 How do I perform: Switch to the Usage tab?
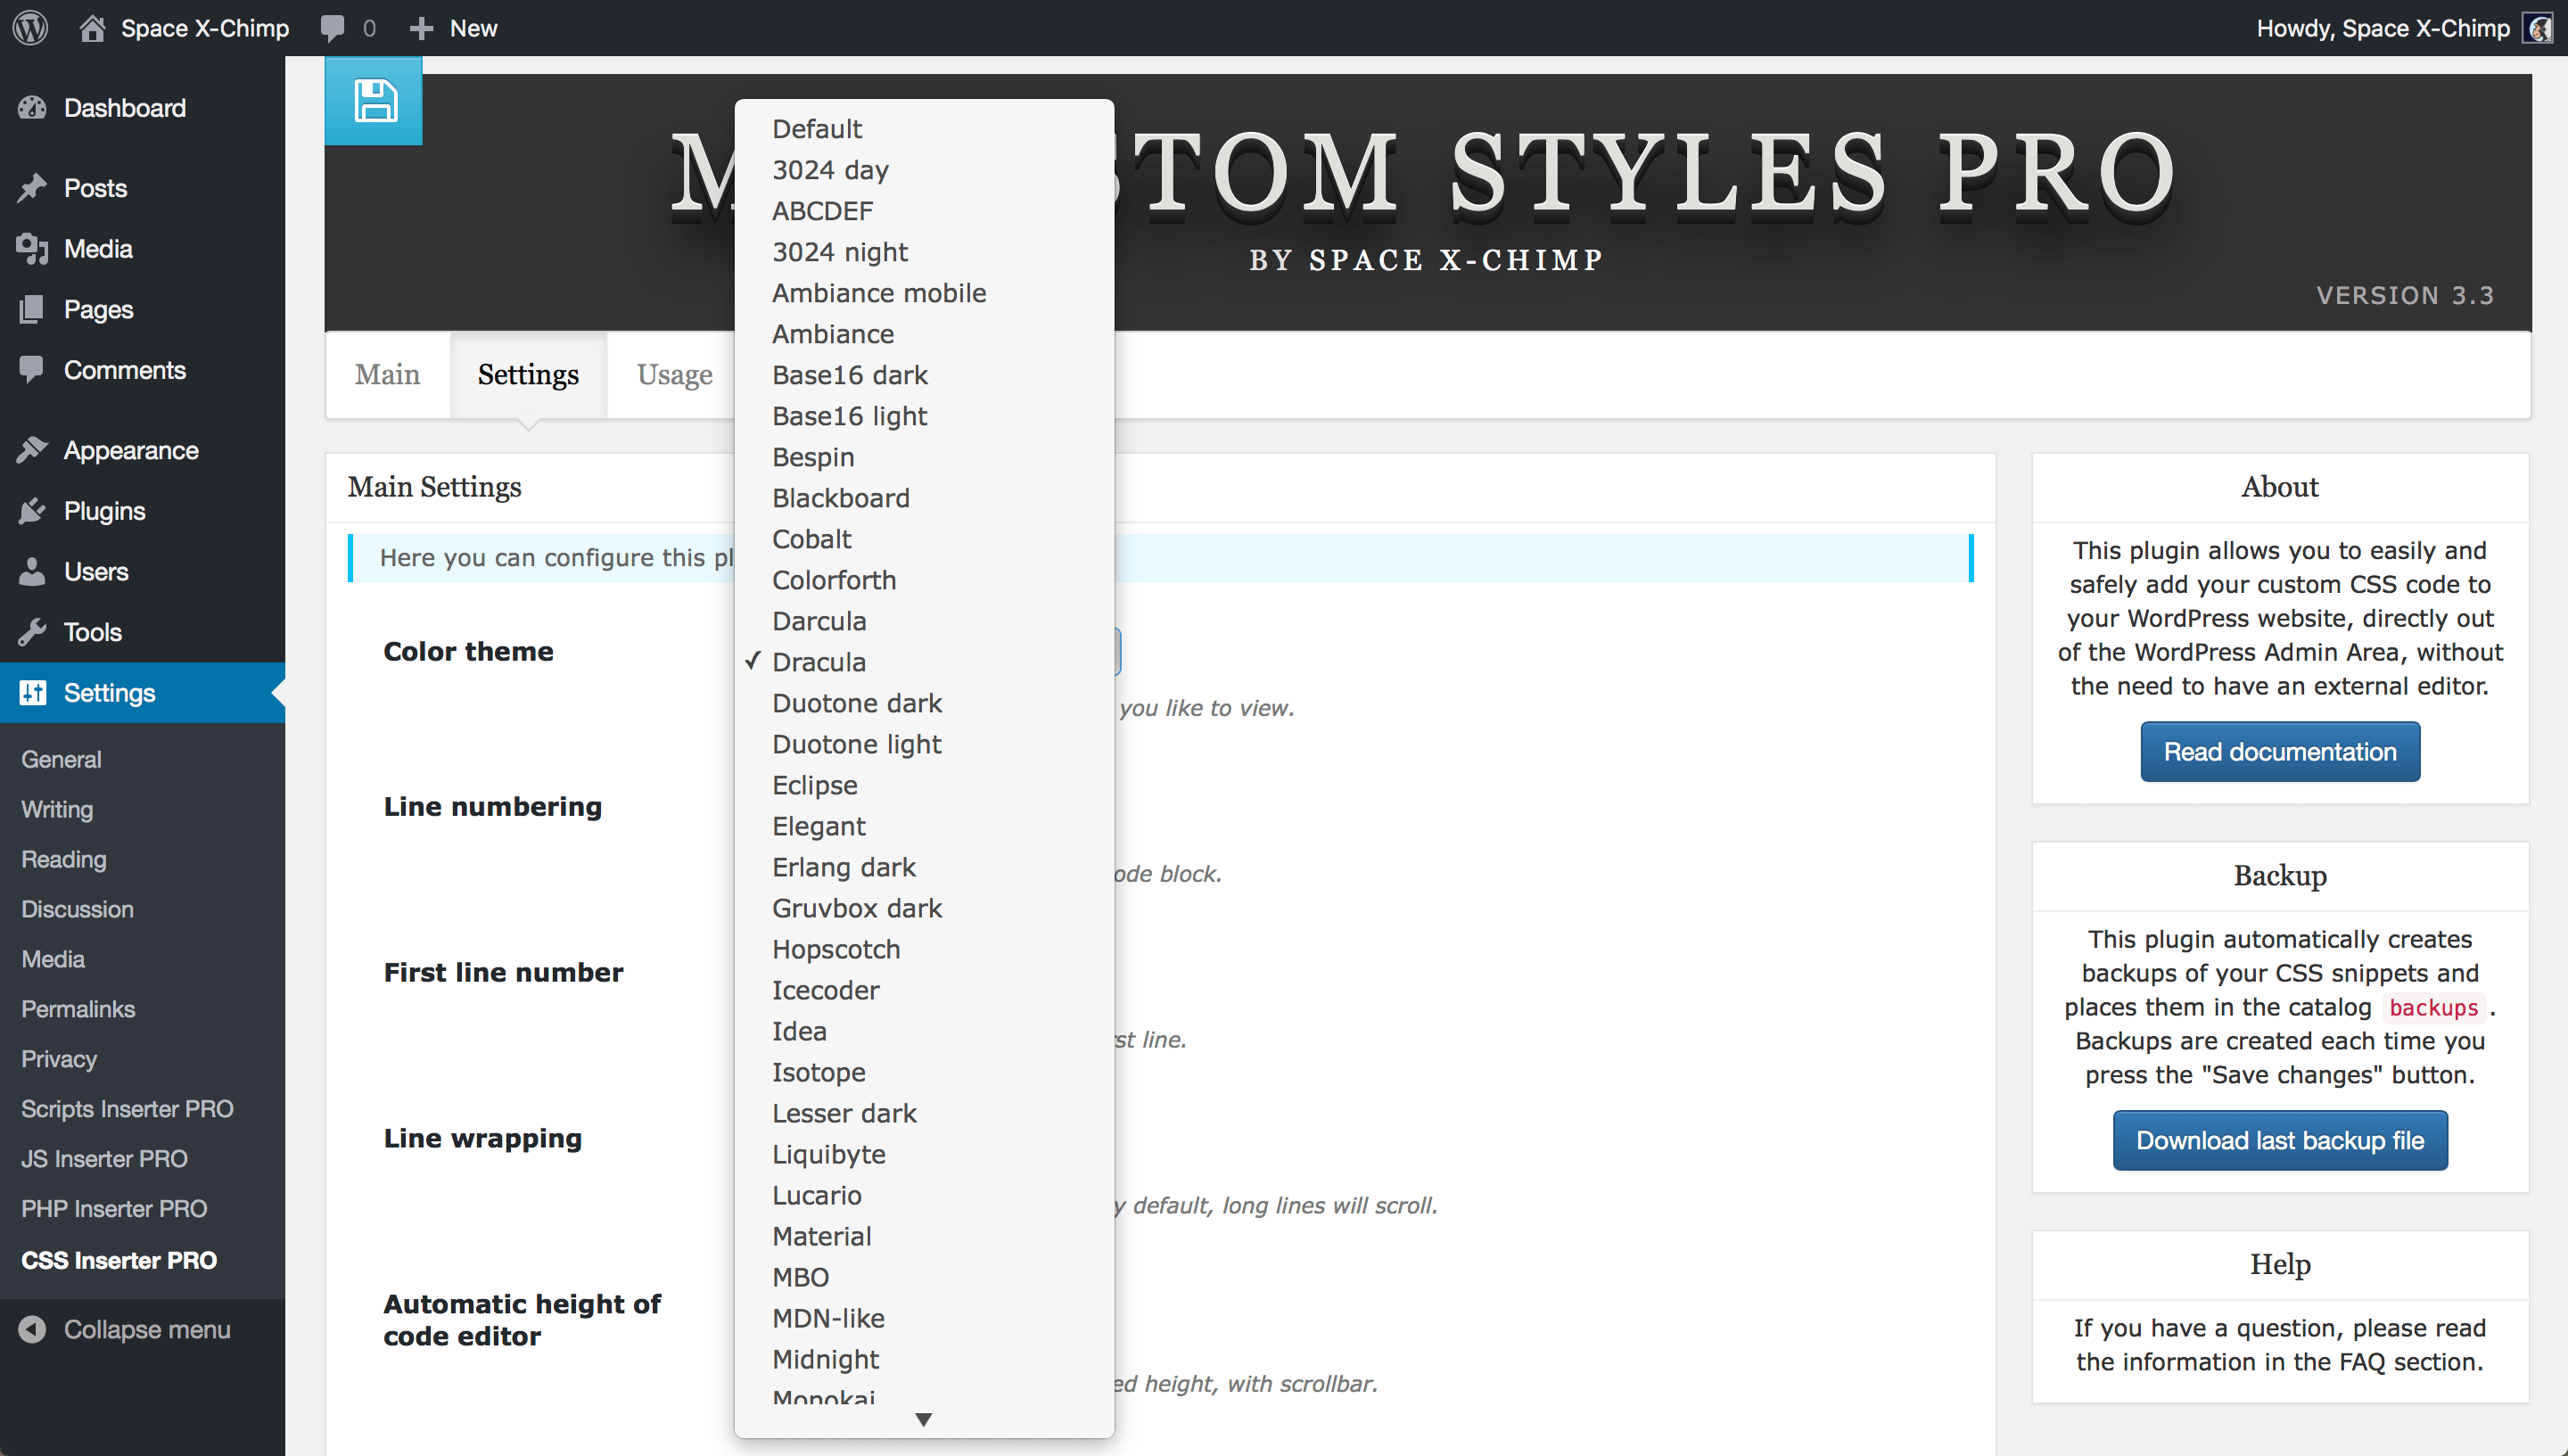674,374
